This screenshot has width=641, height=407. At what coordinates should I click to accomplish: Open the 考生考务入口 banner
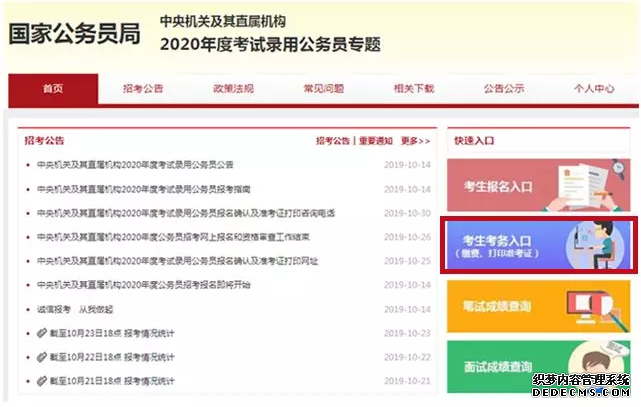pos(539,245)
